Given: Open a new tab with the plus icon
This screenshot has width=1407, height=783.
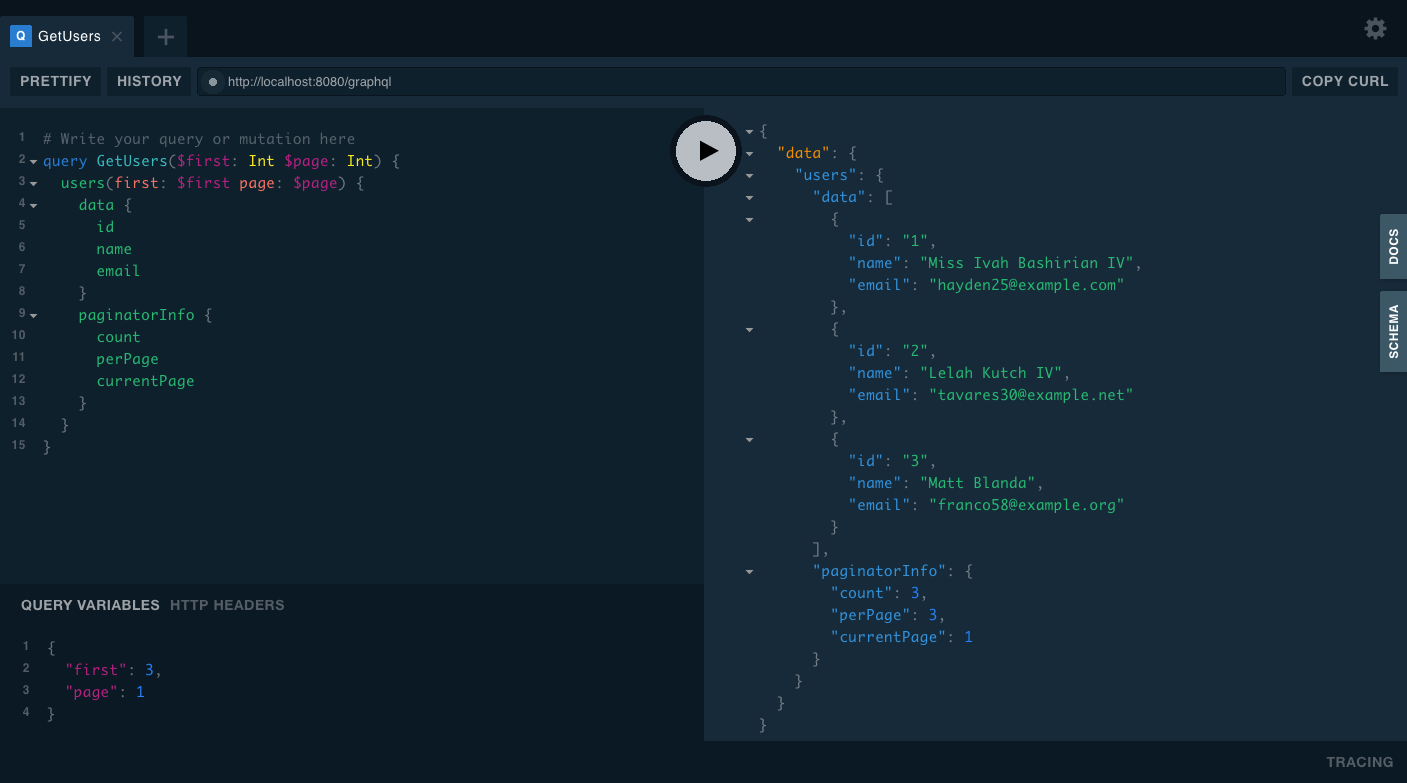Looking at the screenshot, I should (164, 36).
